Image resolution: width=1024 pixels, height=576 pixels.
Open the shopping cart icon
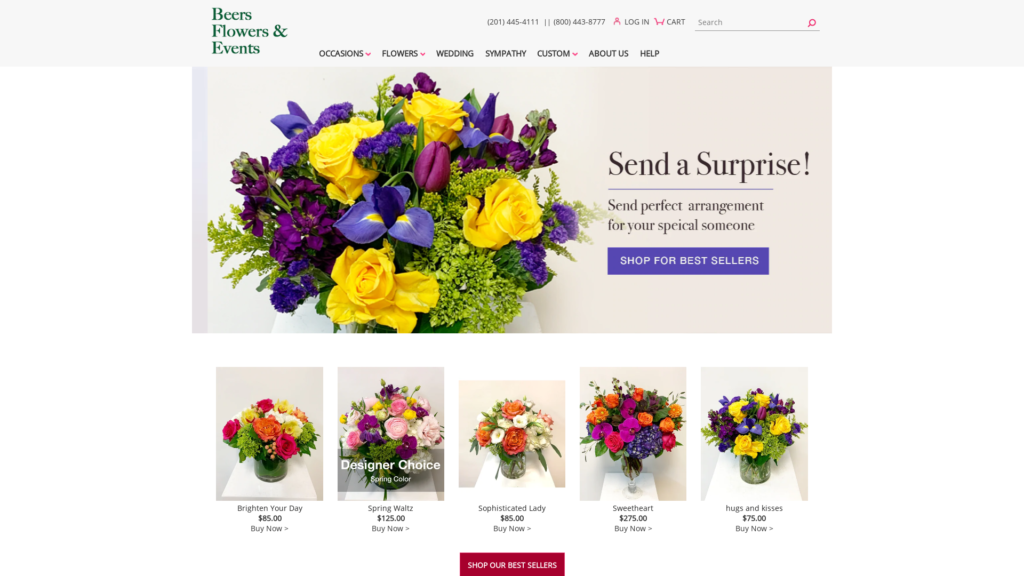tap(659, 22)
